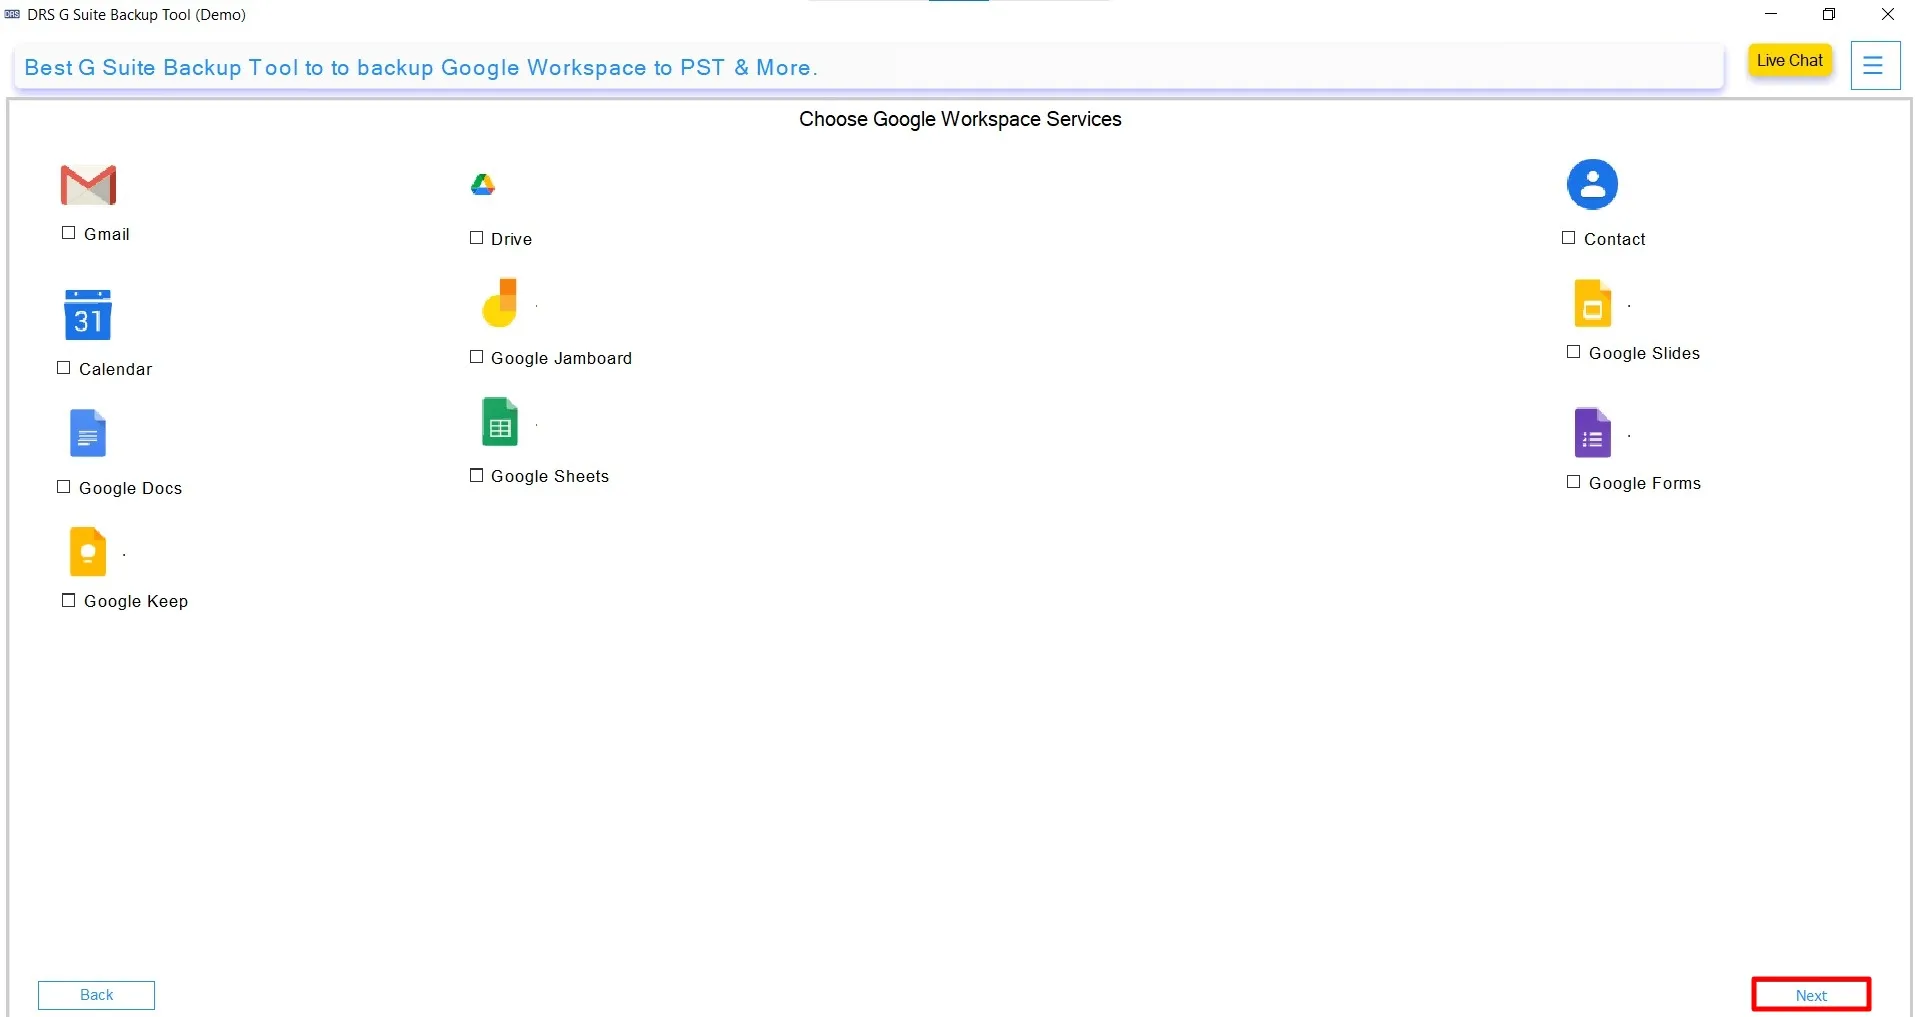Restore down the application window
Image resolution: width=1915 pixels, height=1017 pixels.
(x=1829, y=14)
